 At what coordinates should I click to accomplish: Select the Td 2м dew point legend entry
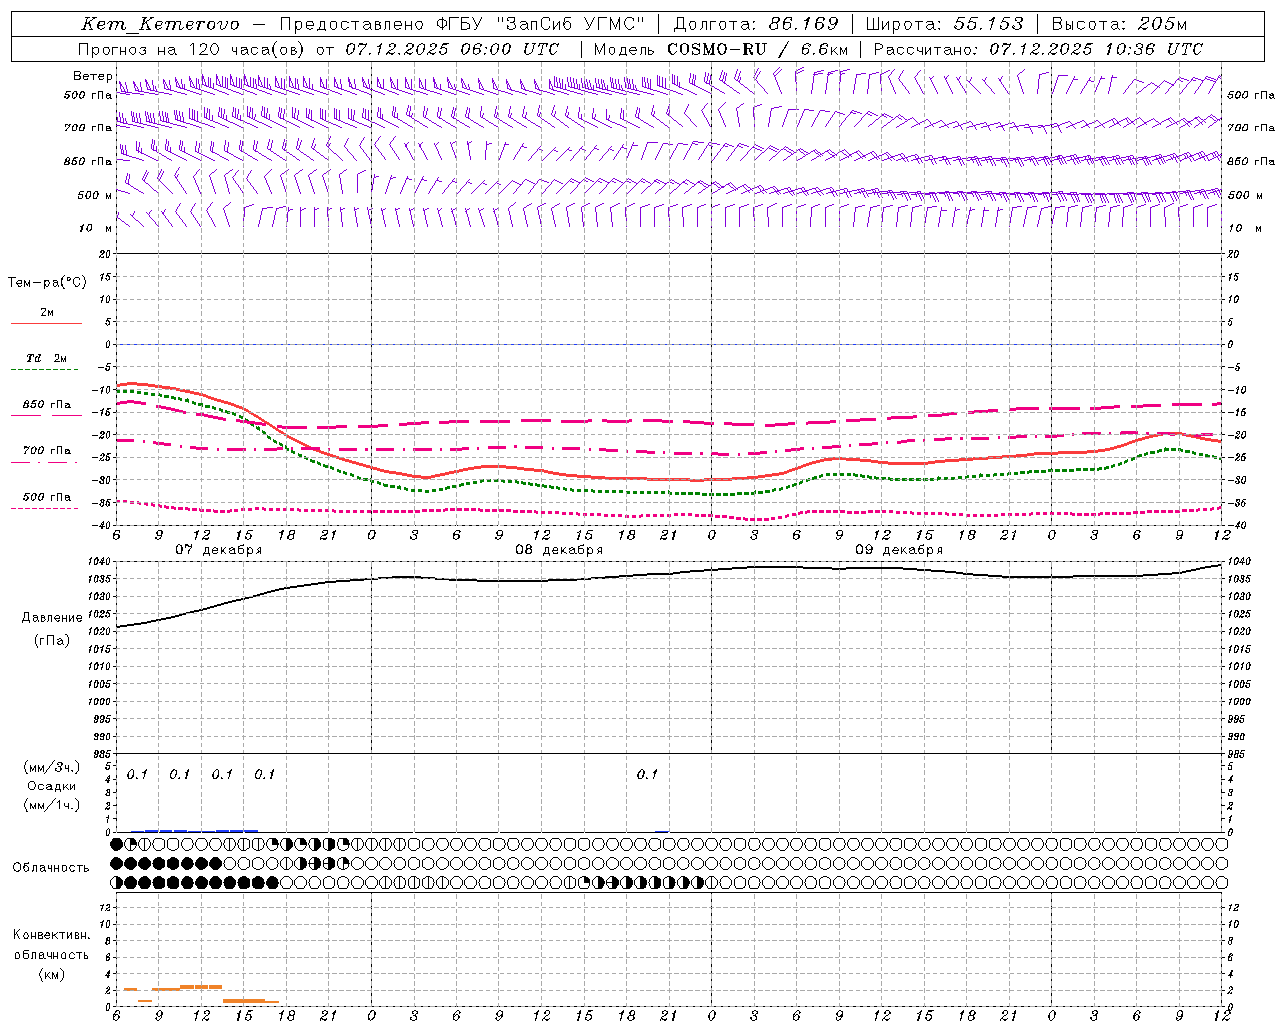(x=46, y=358)
